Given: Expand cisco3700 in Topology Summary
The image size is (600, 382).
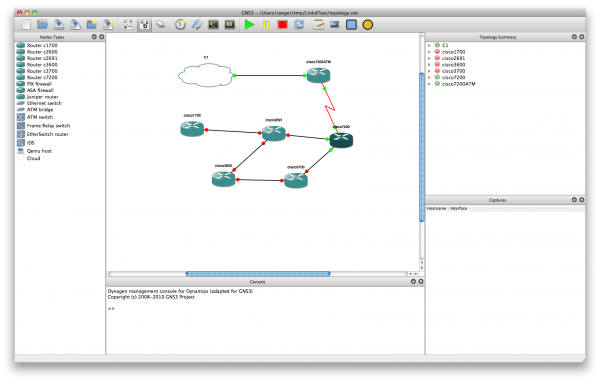Looking at the screenshot, I should click(429, 71).
